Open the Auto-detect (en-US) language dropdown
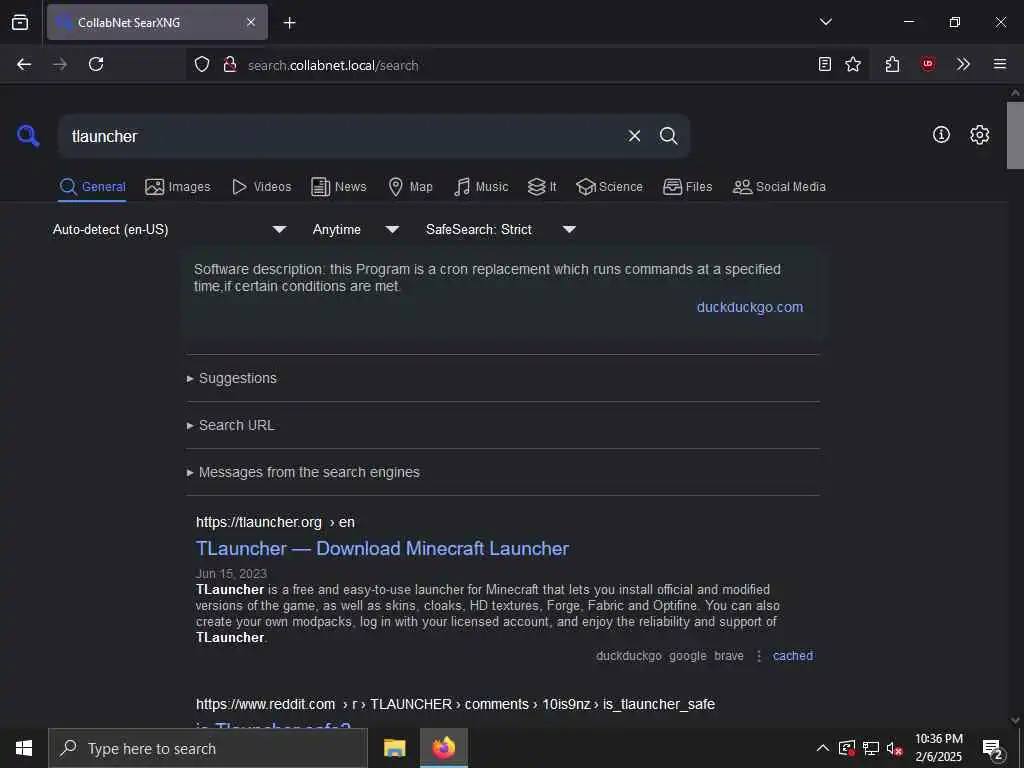Image resolution: width=1024 pixels, height=768 pixels. pyautogui.click(x=170, y=229)
